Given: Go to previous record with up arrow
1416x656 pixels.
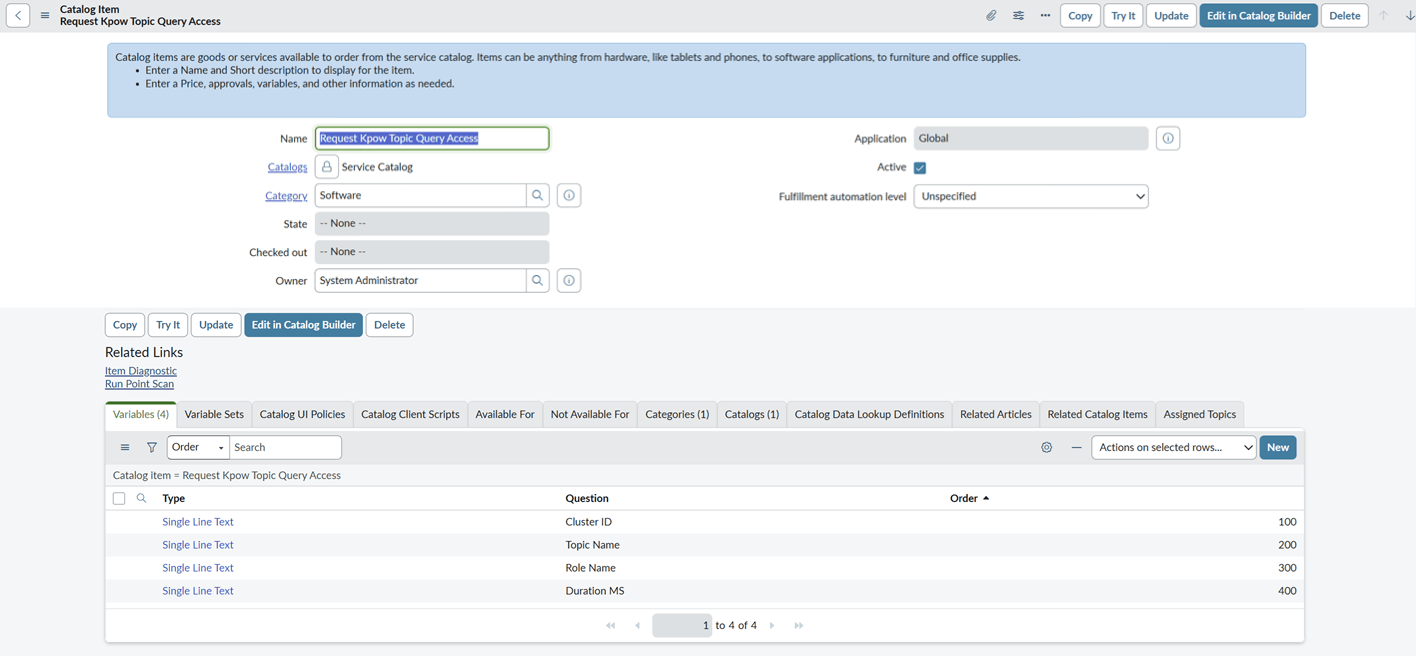Looking at the screenshot, I should (1384, 16).
